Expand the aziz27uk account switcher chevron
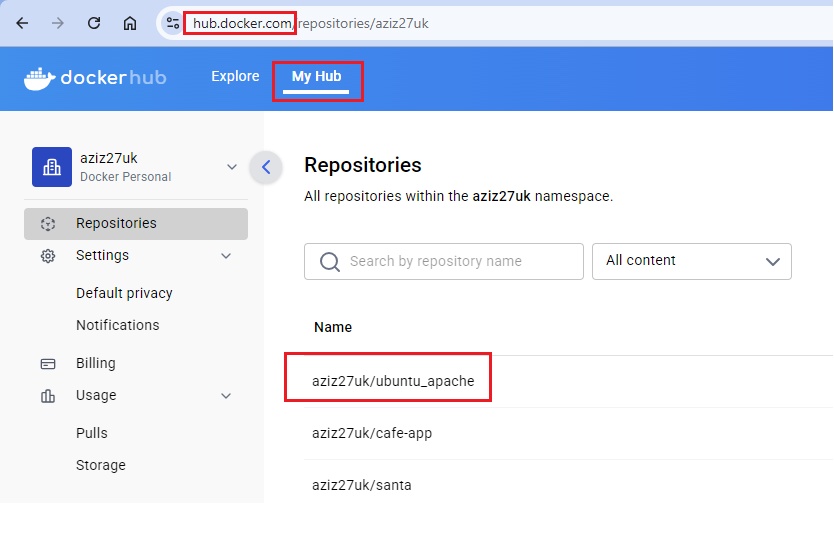 coord(232,167)
